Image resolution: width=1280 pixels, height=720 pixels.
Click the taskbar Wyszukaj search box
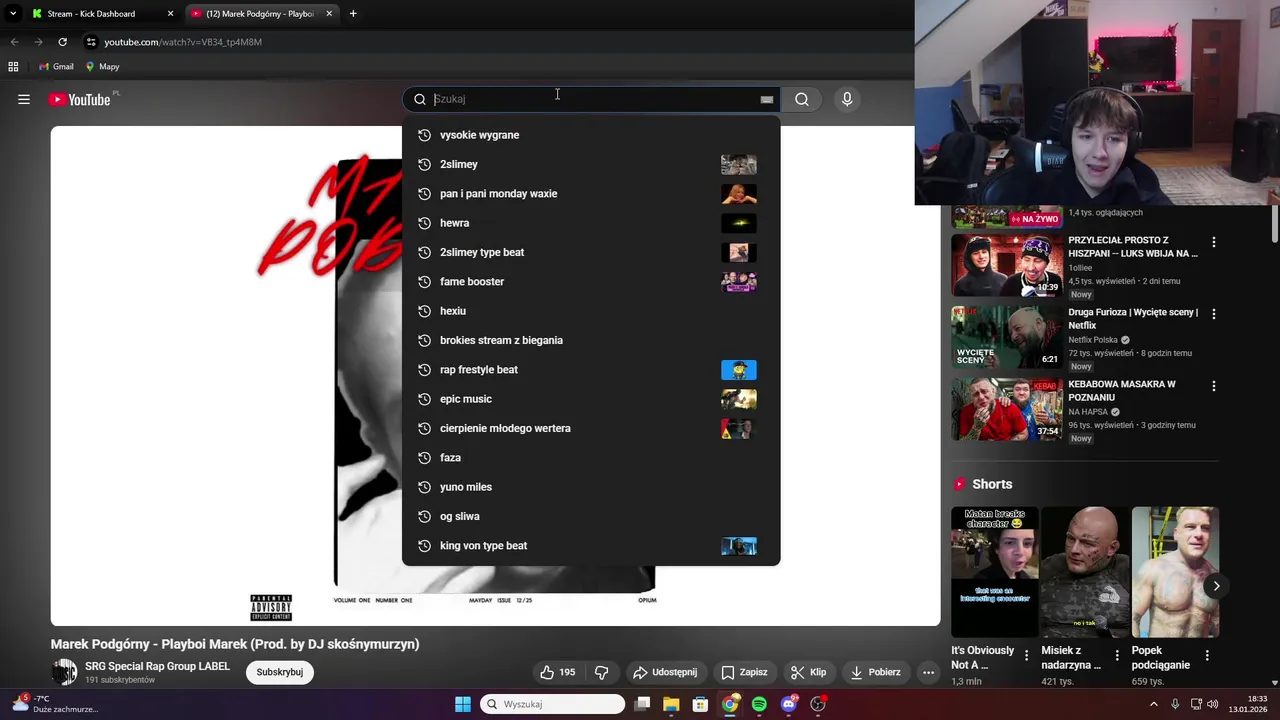[x=552, y=704]
